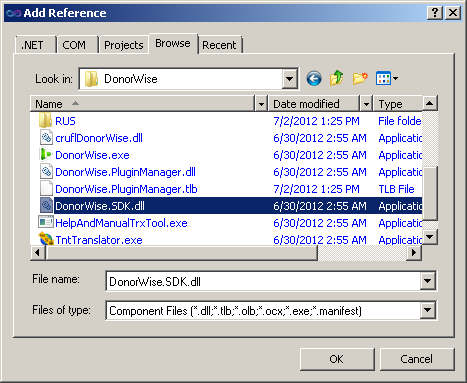This screenshot has height=383, width=467.
Task: Click the horizontal scrollbar right arrow
Action: coord(414,253)
